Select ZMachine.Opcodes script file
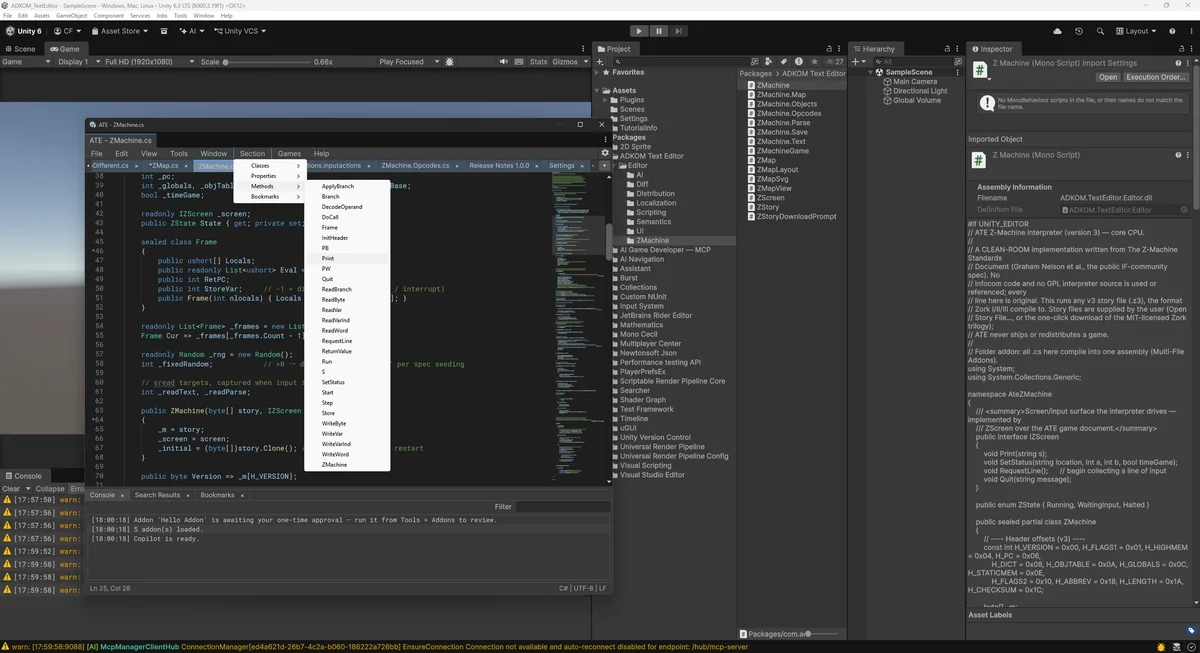1200x653 pixels. [x=788, y=114]
